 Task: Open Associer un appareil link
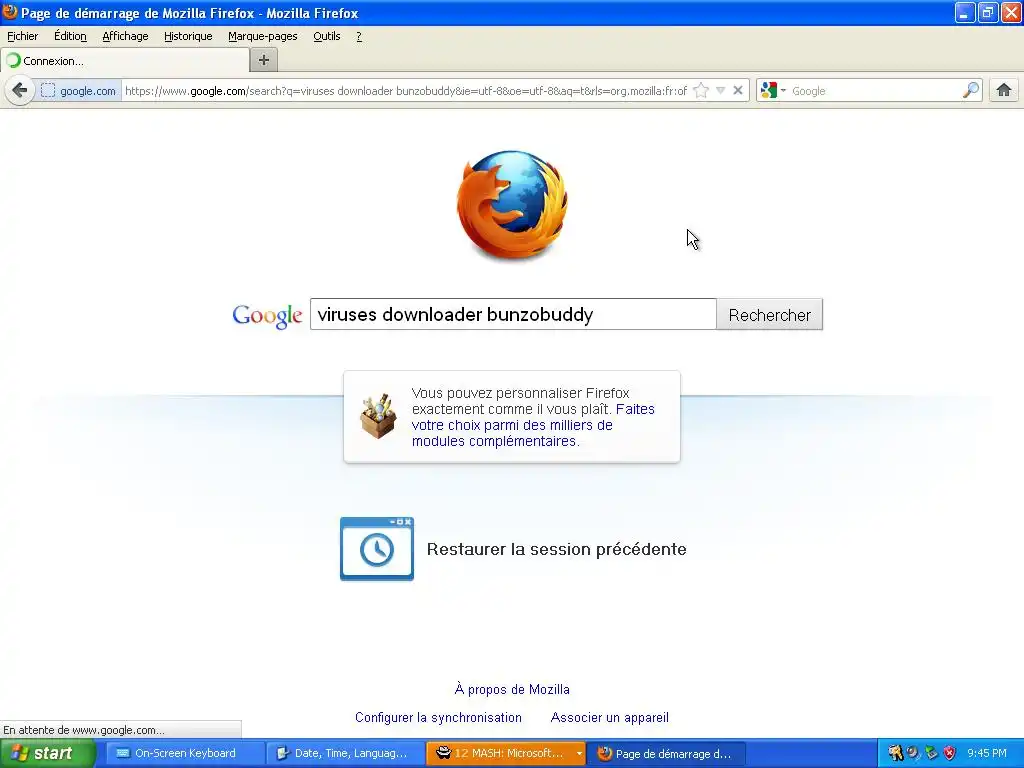[x=609, y=717]
